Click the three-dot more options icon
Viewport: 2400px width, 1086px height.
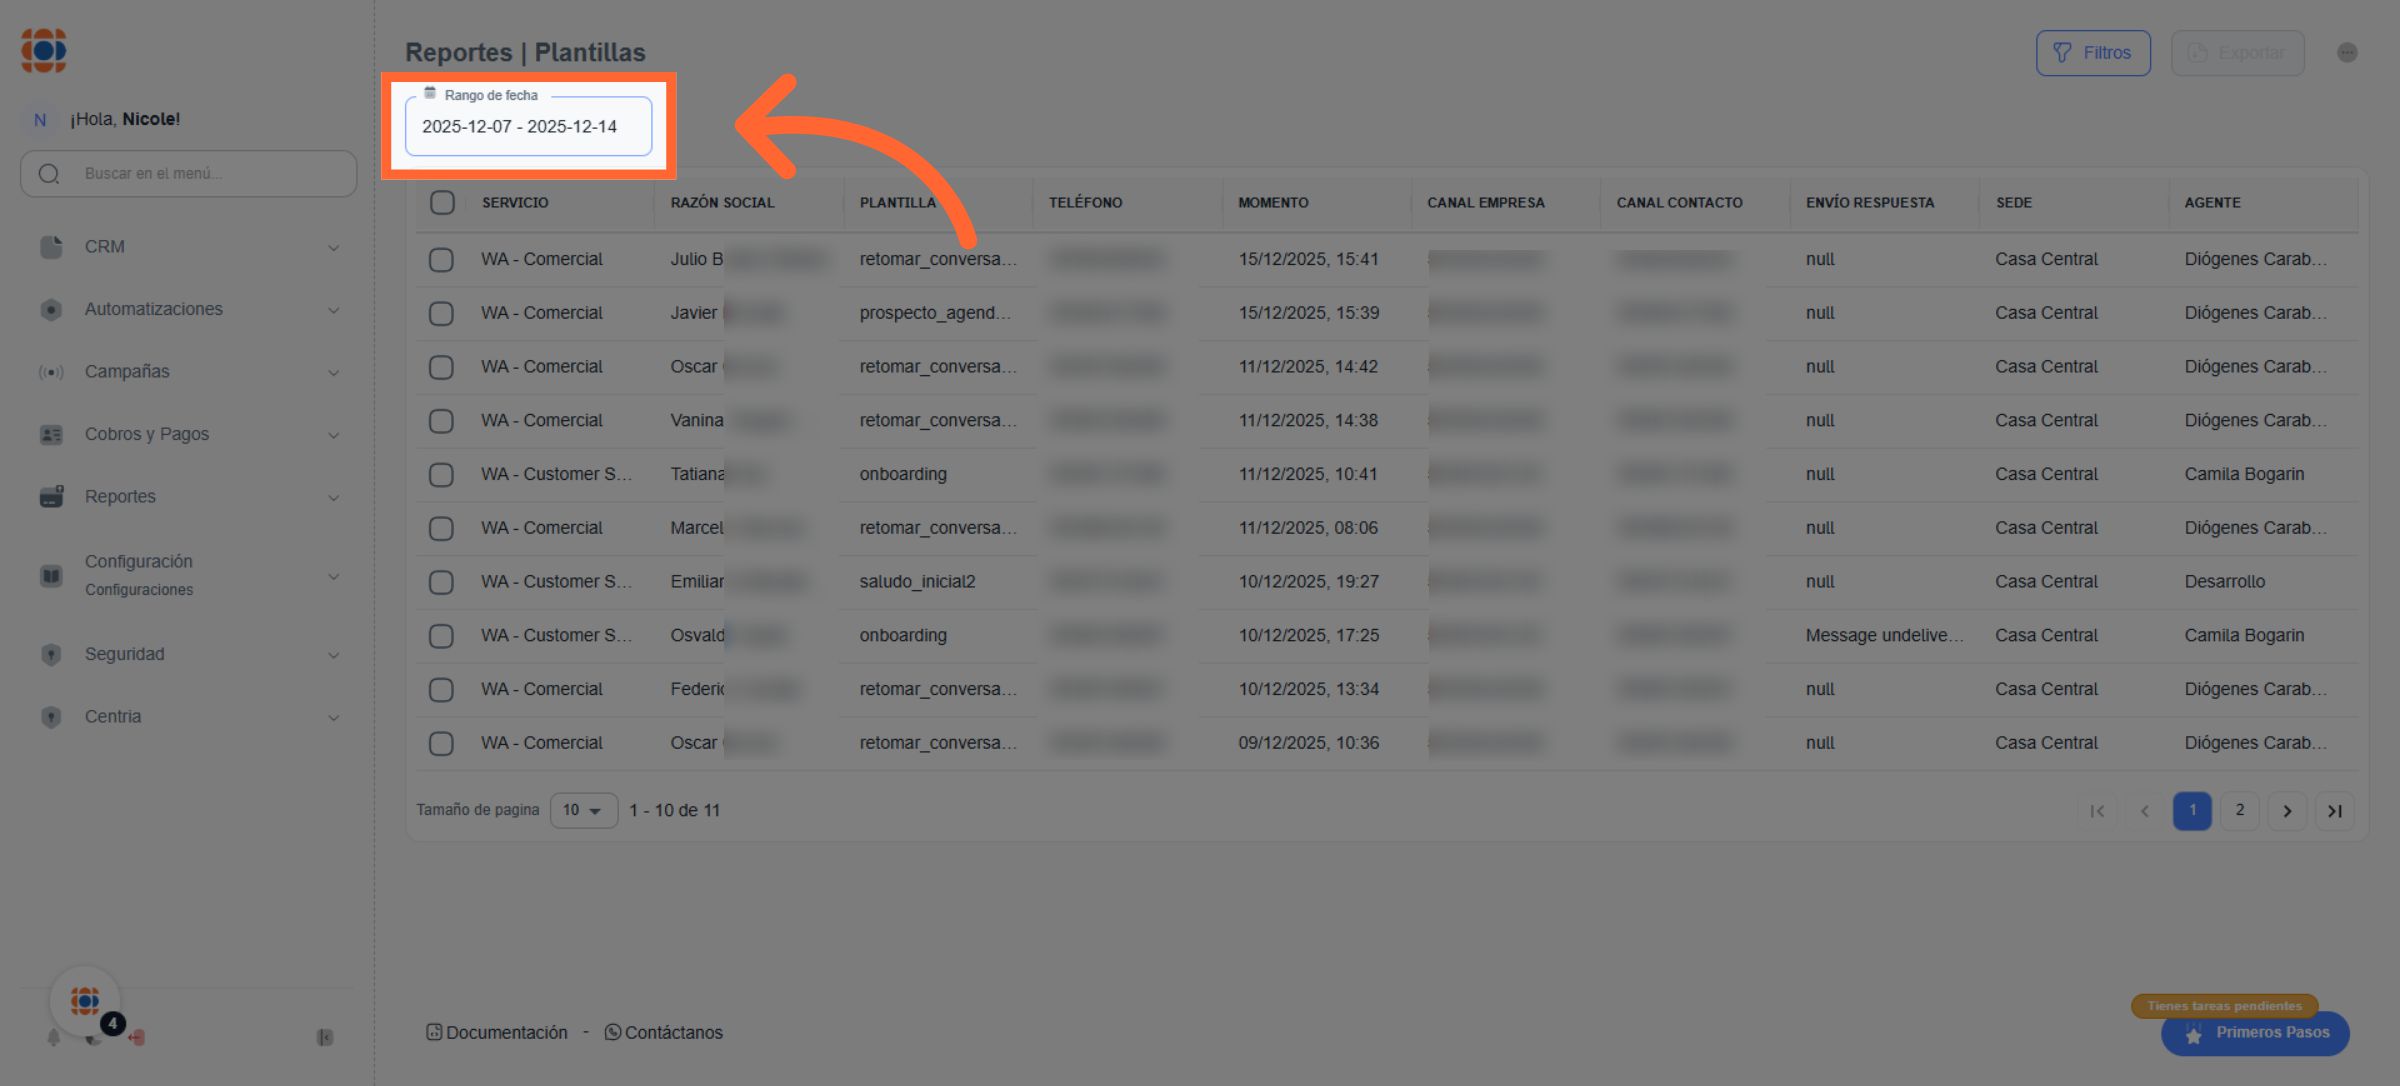coord(2347,53)
